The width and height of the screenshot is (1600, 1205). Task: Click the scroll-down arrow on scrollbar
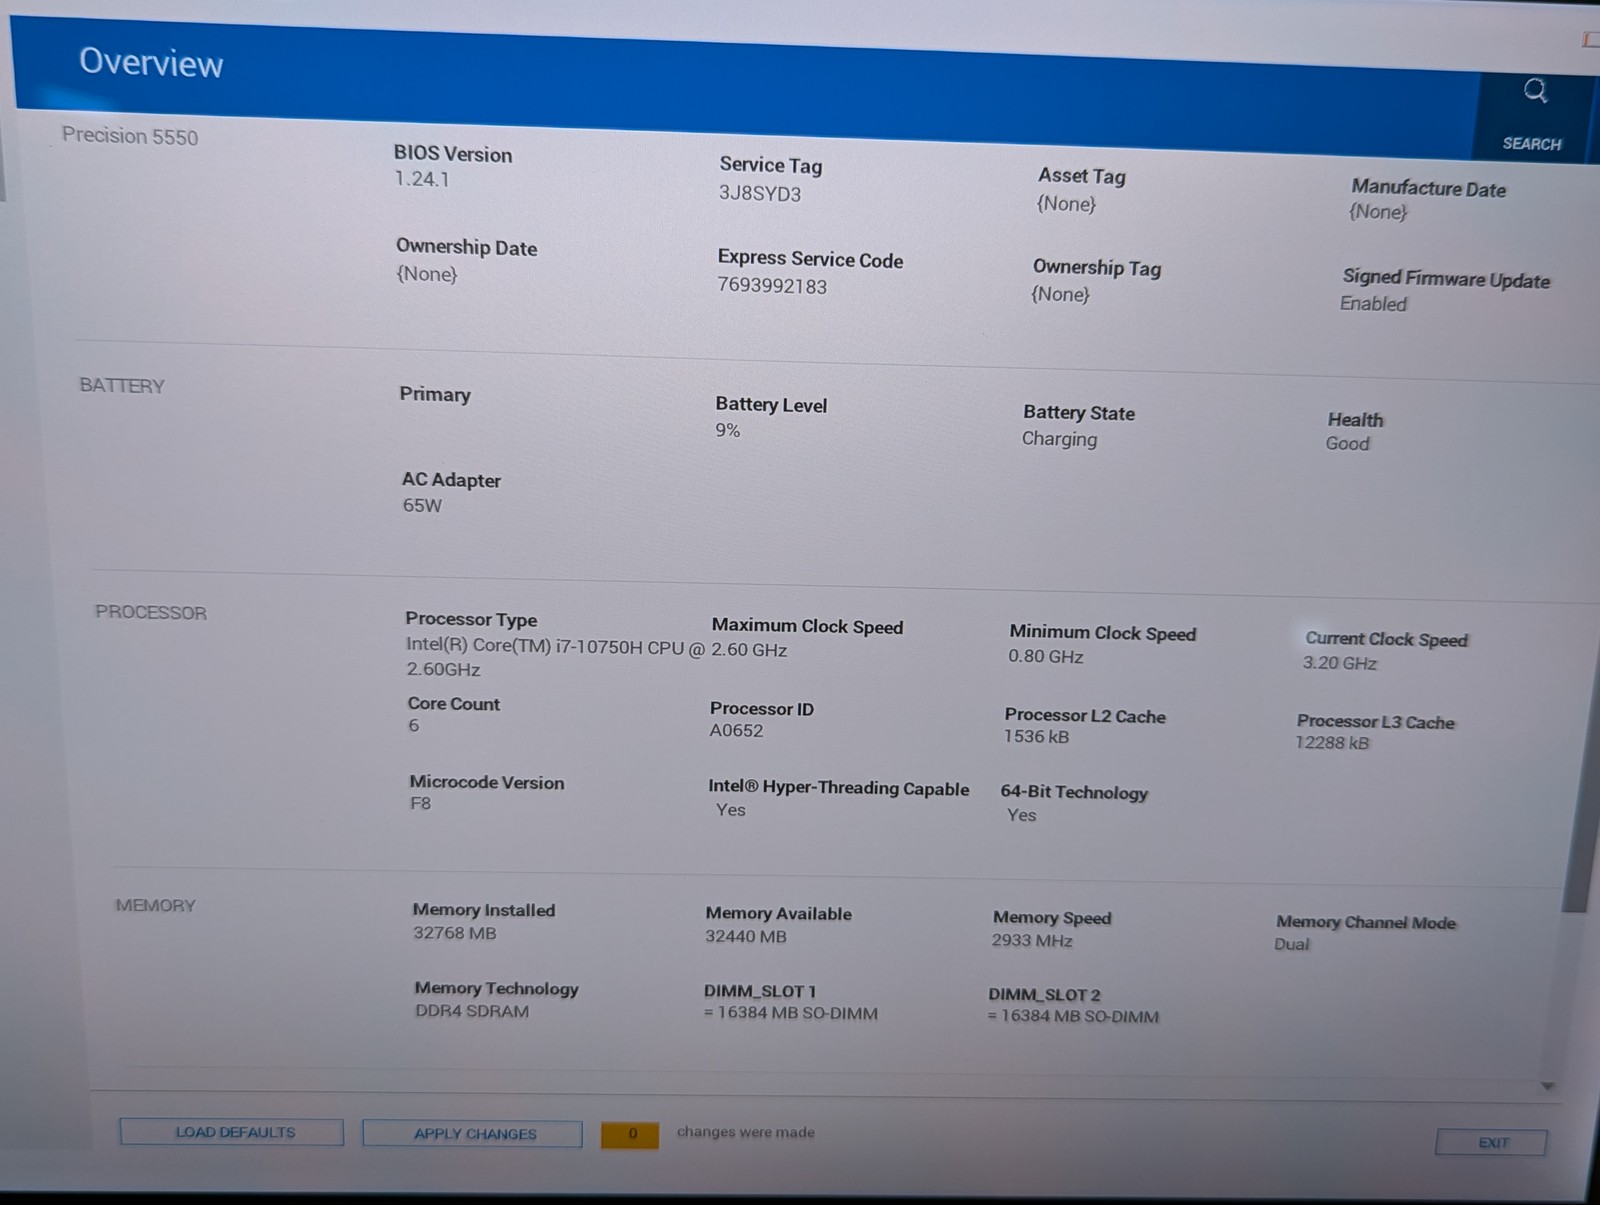point(1548,1086)
